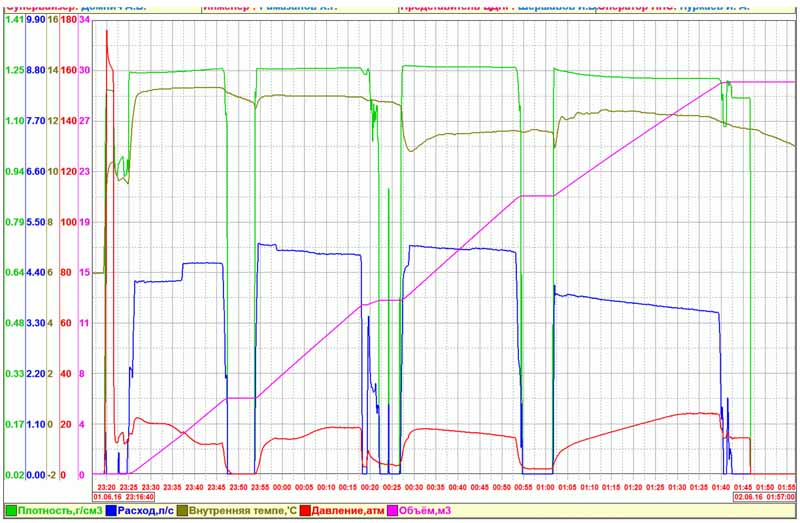Click the pressure axis value 100

click(69, 222)
